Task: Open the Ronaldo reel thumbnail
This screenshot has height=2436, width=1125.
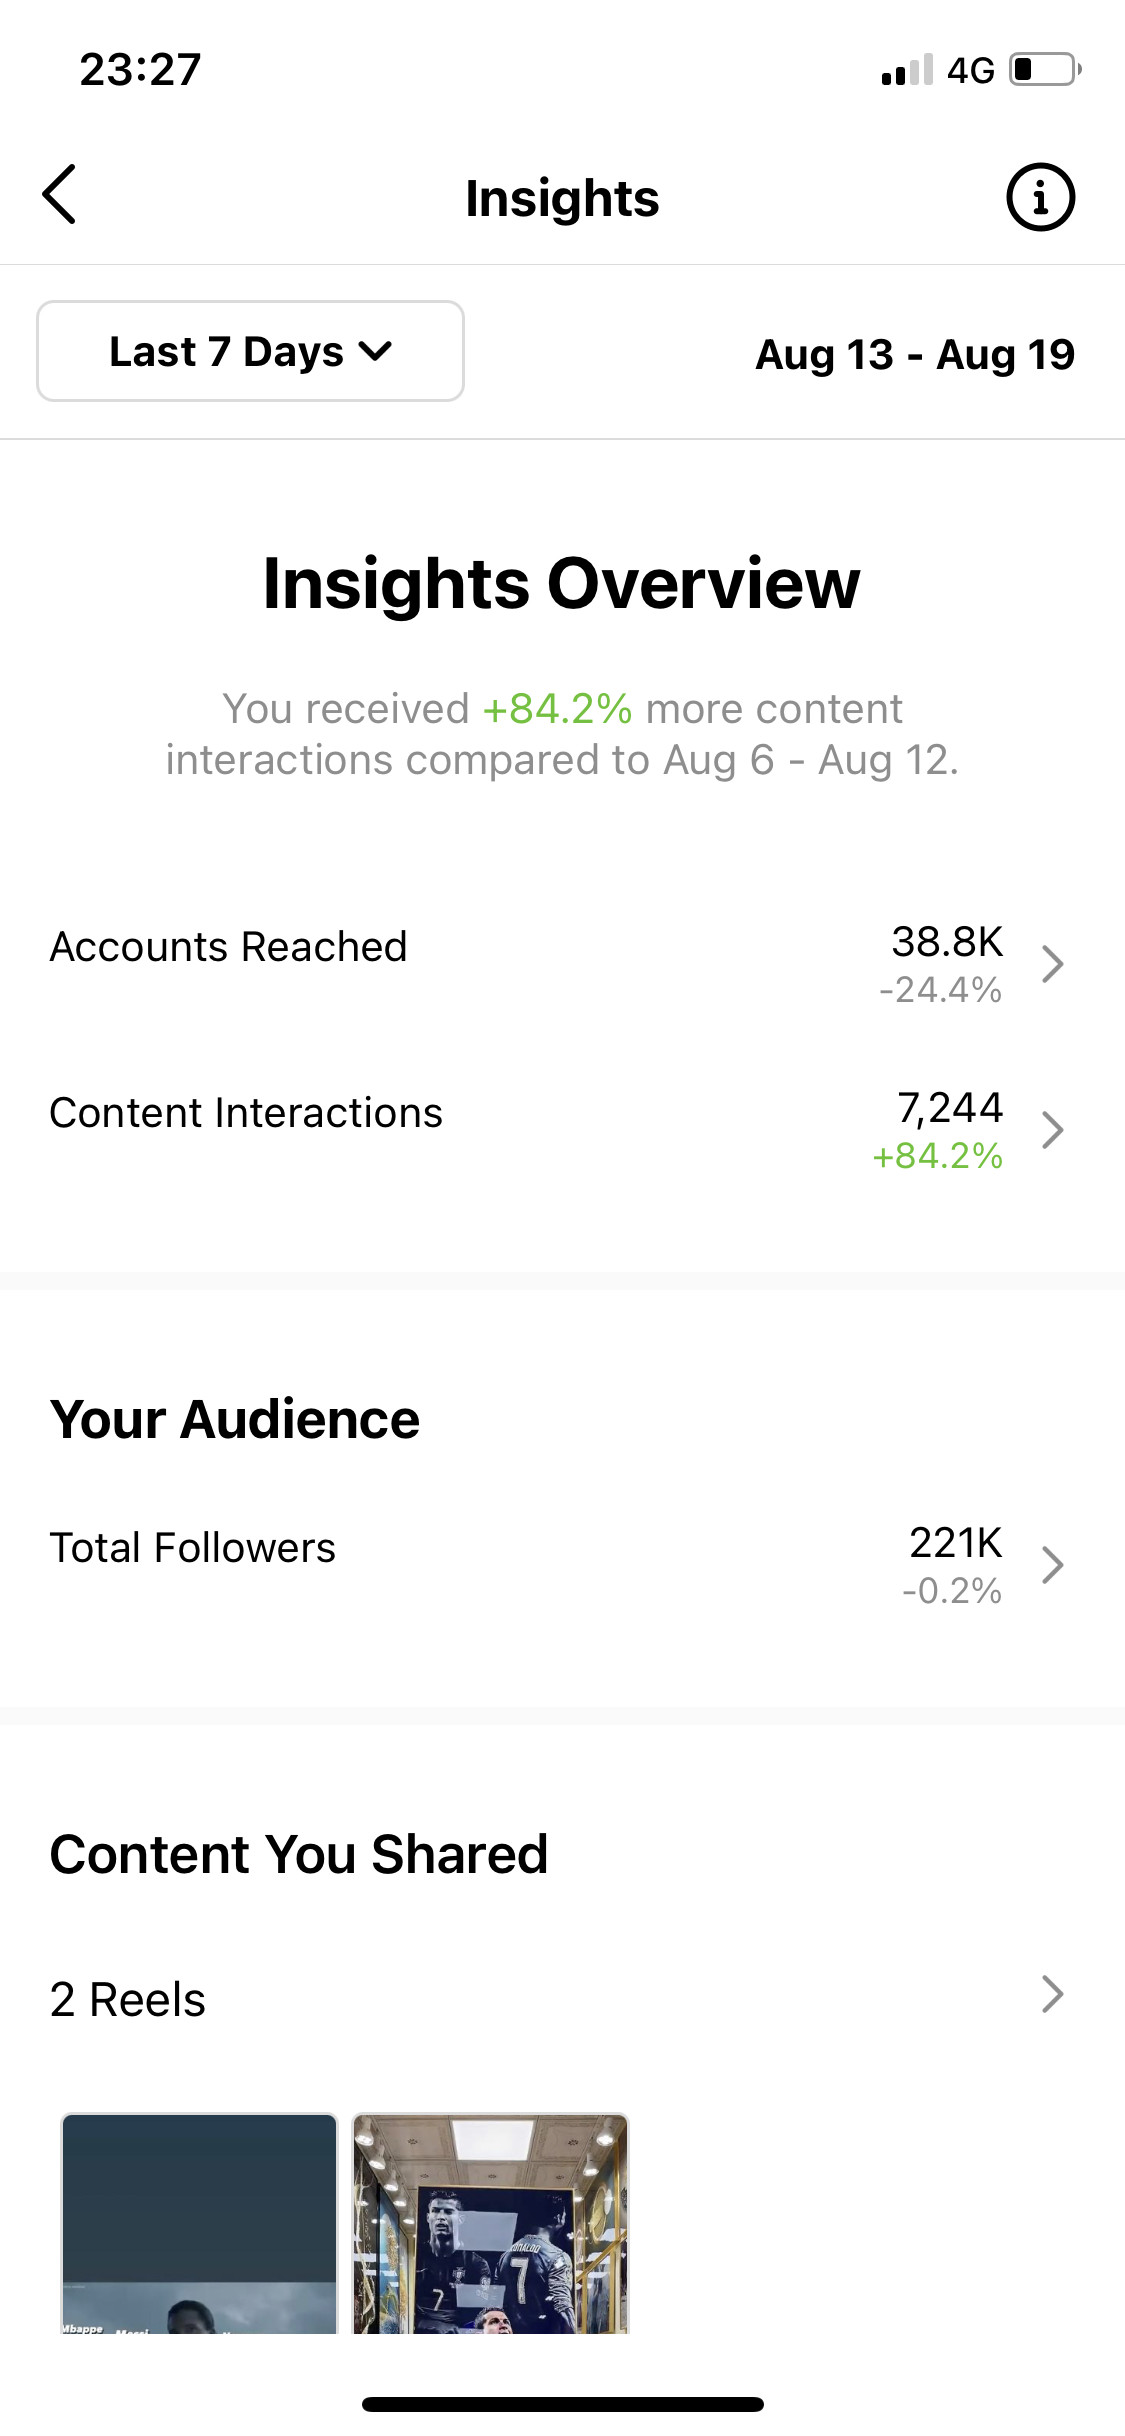Action: [490, 2223]
